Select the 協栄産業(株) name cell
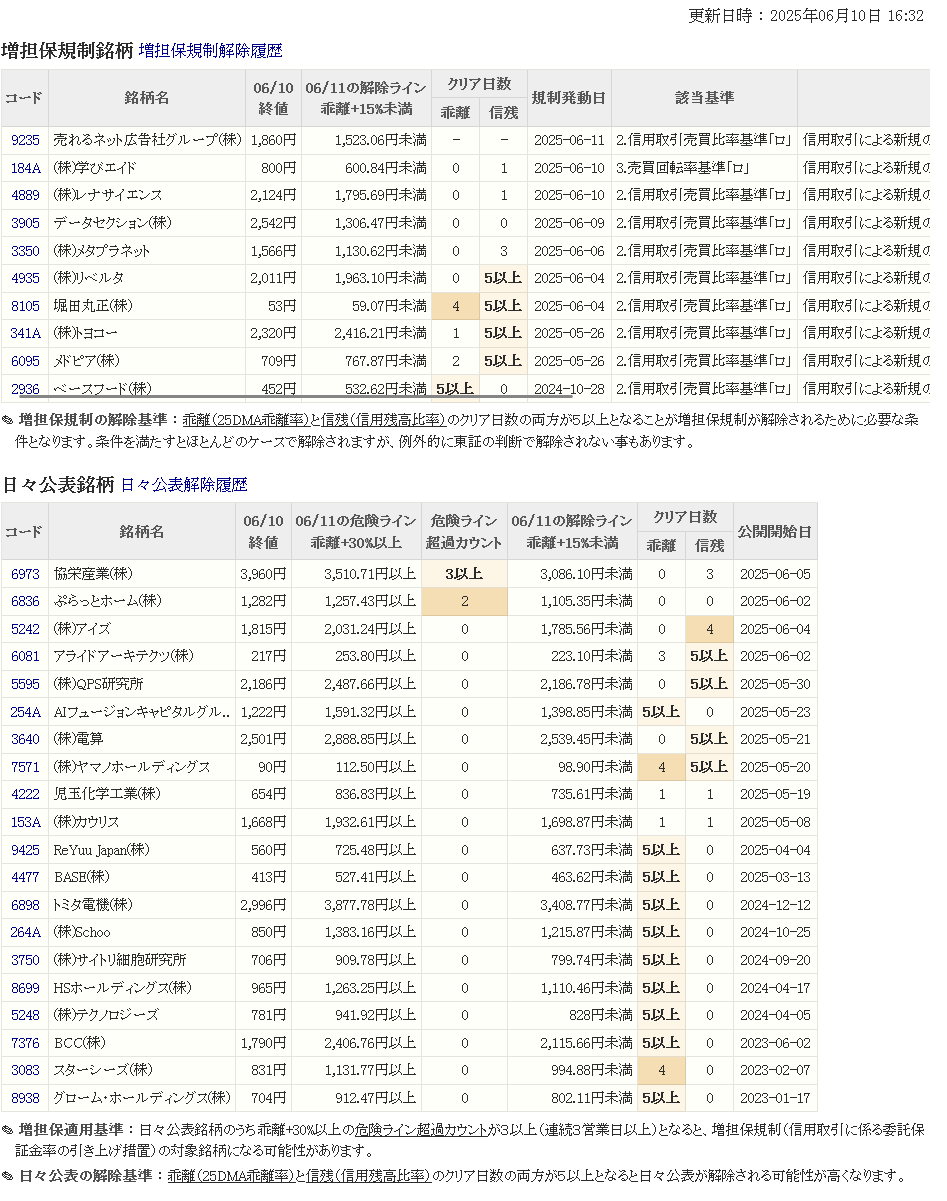 (142, 574)
